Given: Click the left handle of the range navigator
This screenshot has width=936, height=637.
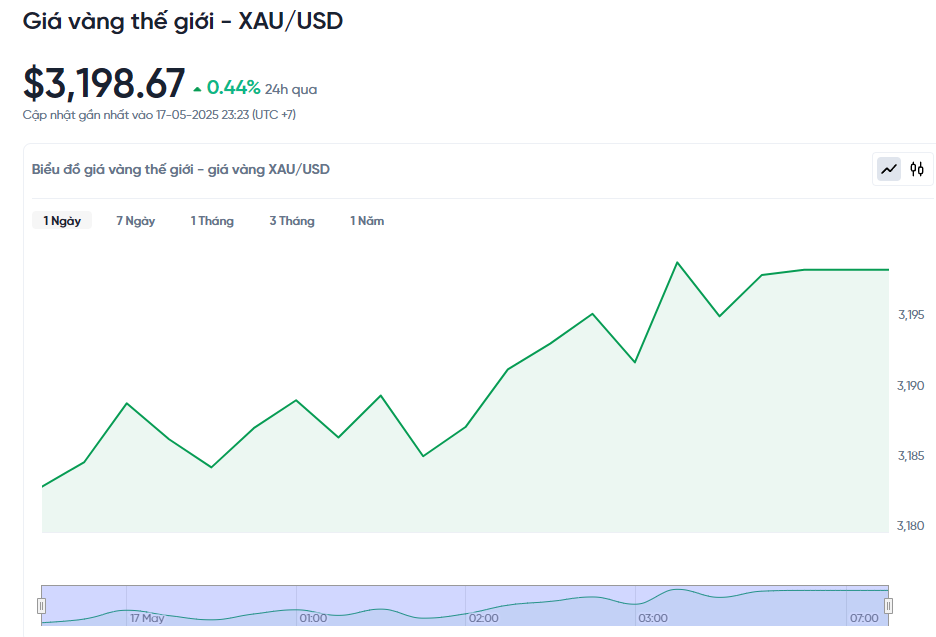Looking at the screenshot, I should pyautogui.click(x=42, y=605).
